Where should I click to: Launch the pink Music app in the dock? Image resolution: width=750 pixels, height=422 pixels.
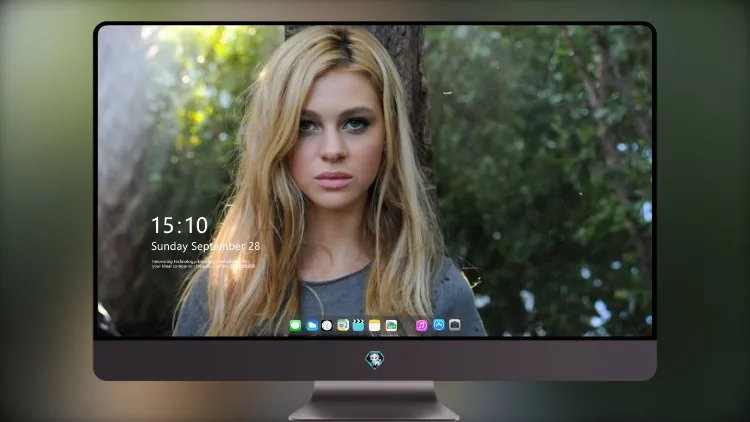pos(421,326)
